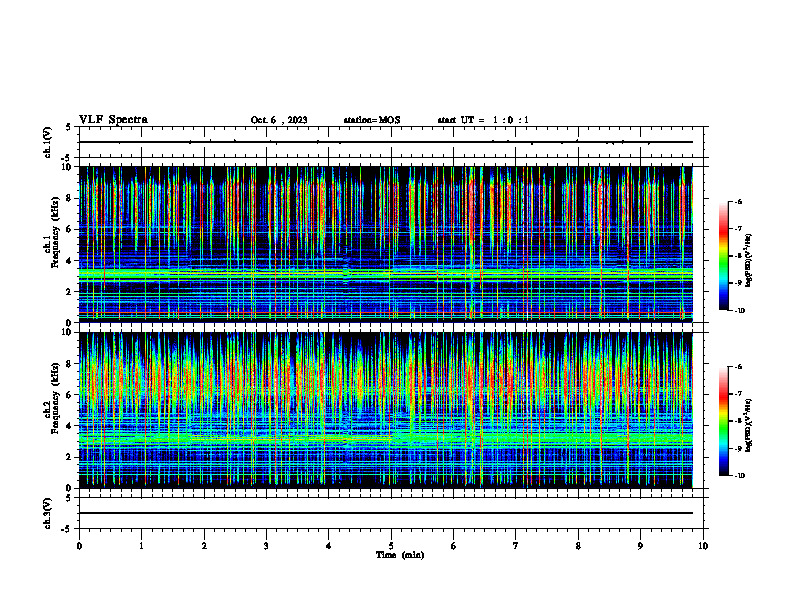The height and width of the screenshot is (612, 792).
Task: Select the date text "Oct. 6 , 2023"
Action: (279, 120)
